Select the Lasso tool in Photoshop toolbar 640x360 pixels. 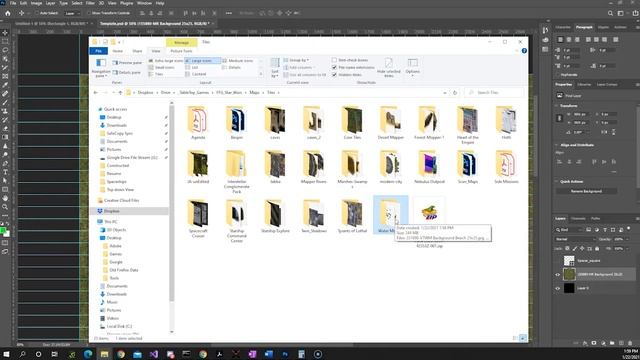click(5, 50)
